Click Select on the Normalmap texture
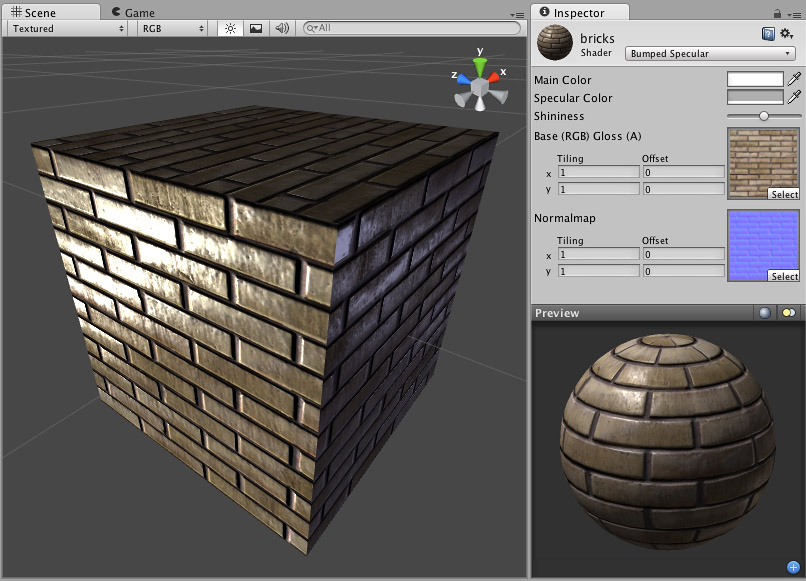The height and width of the screenshot is (581, 806). 785,277
